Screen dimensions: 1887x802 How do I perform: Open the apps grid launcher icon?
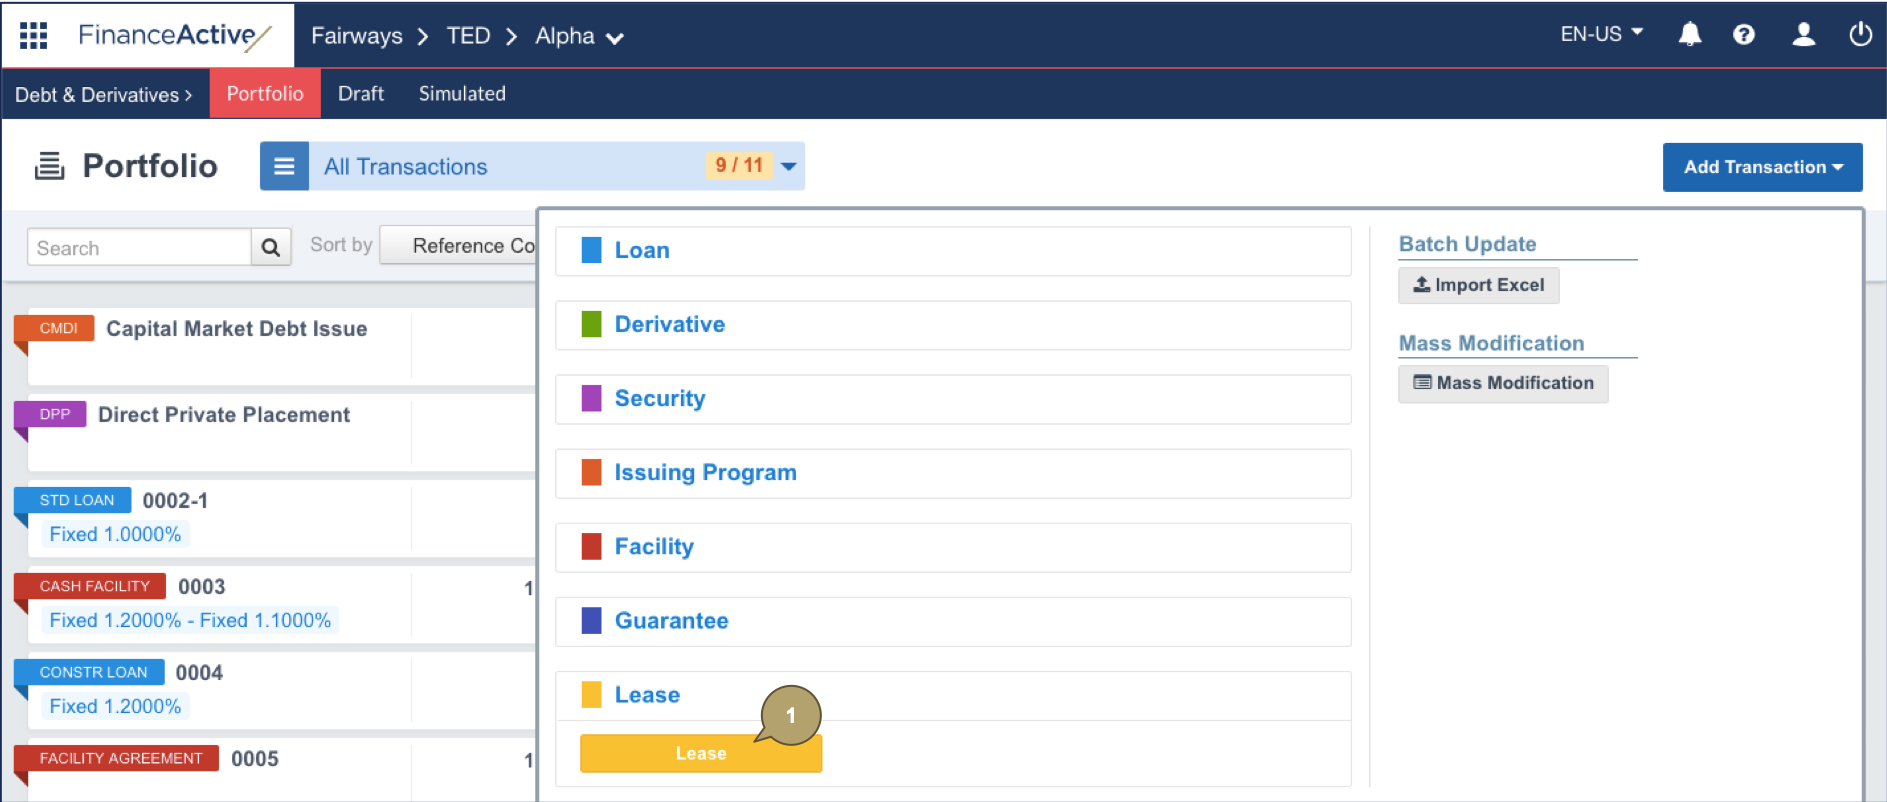tap(34, 36)
